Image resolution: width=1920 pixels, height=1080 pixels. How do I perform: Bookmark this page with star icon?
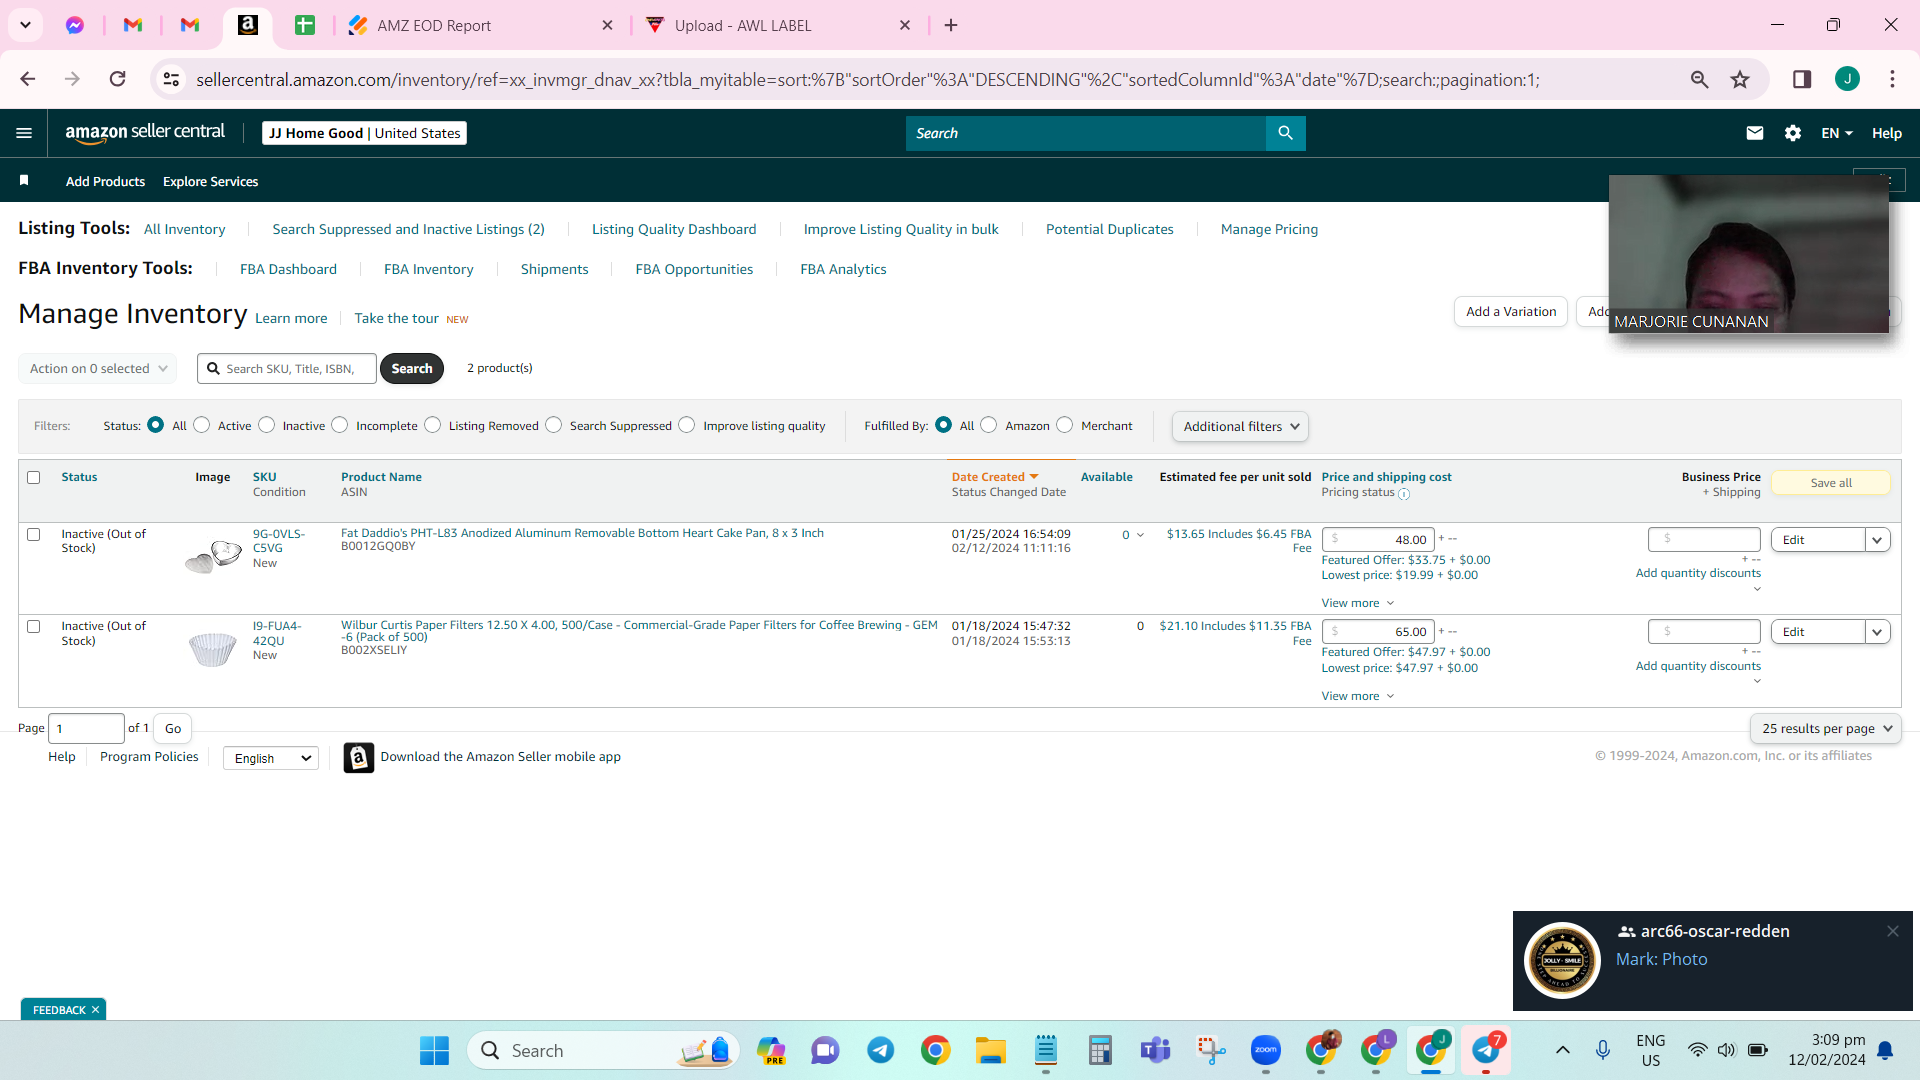(x=1740, y=79)
